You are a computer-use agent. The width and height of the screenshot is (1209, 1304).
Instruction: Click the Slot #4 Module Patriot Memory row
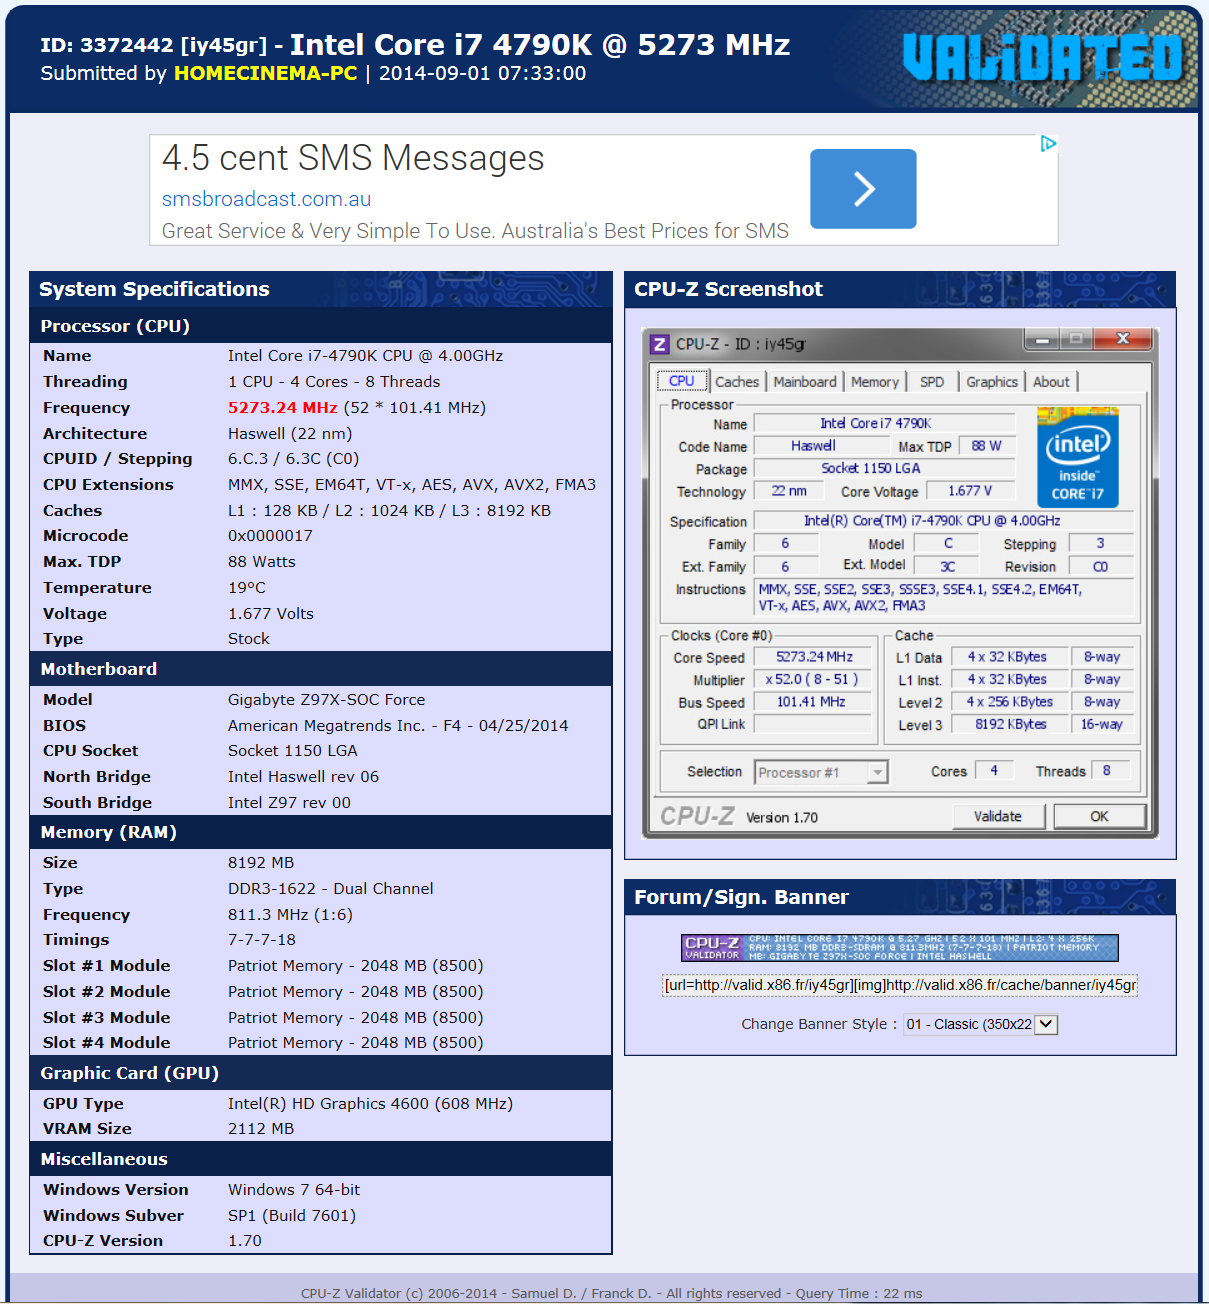click(x=320, y=1043)
